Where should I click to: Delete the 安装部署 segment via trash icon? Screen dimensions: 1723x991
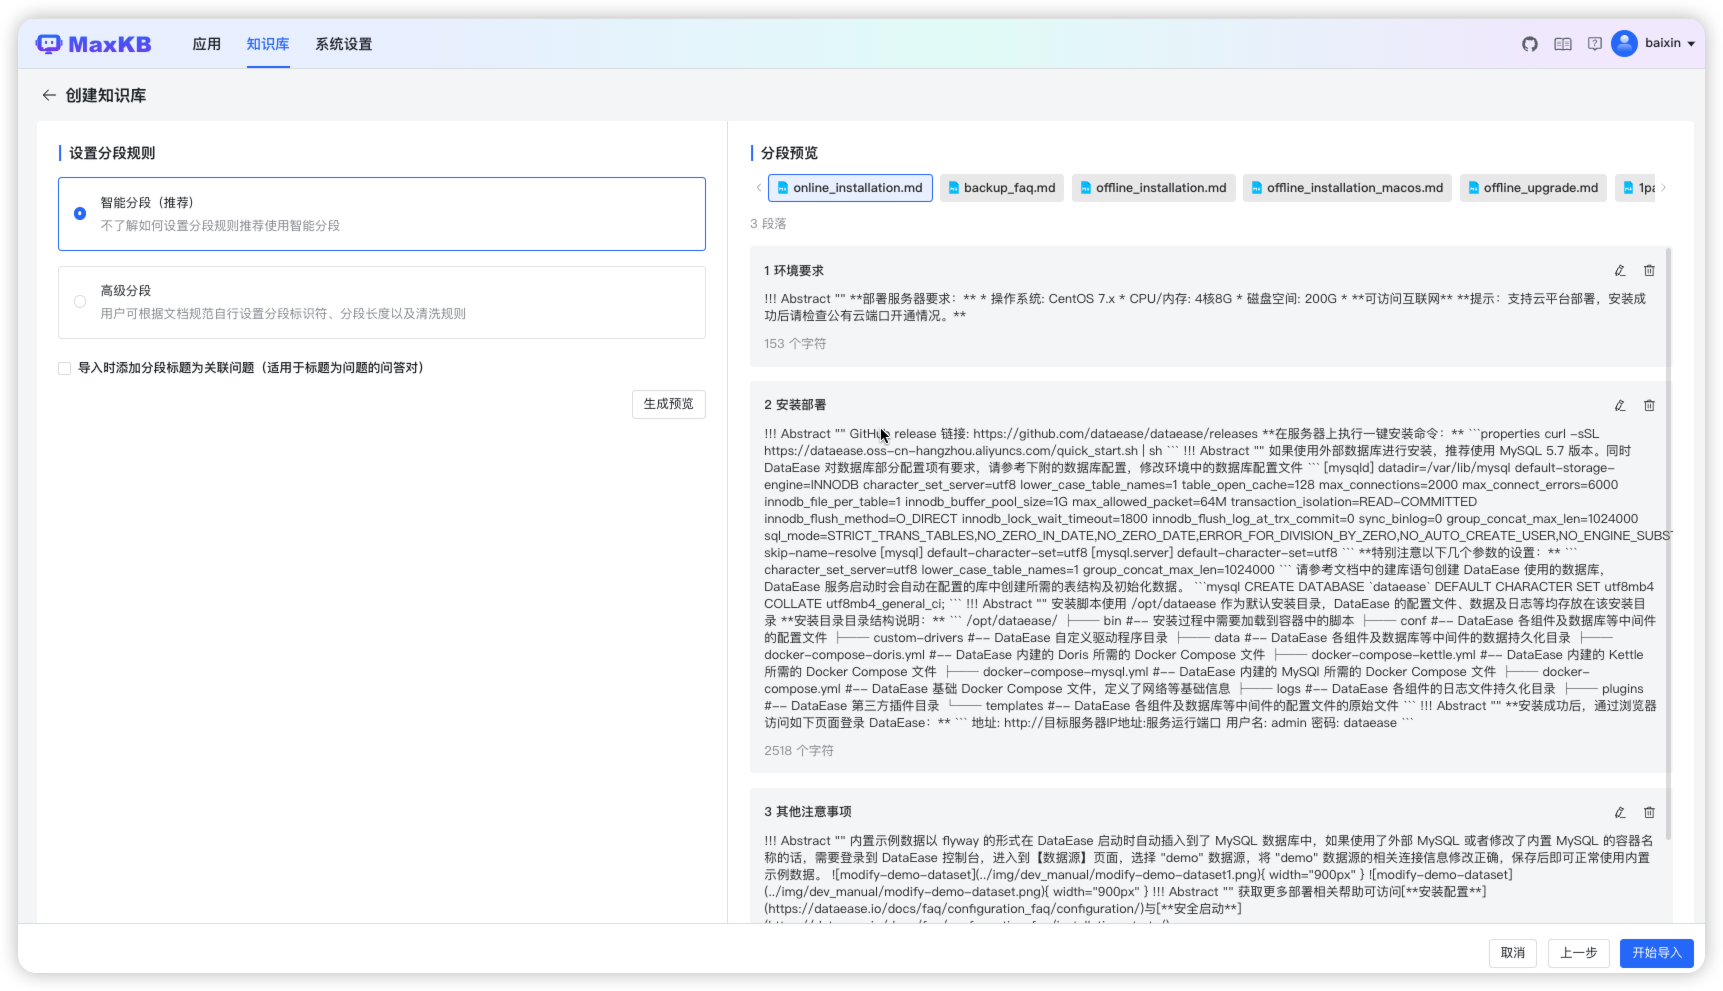[x=1649, y=405]
